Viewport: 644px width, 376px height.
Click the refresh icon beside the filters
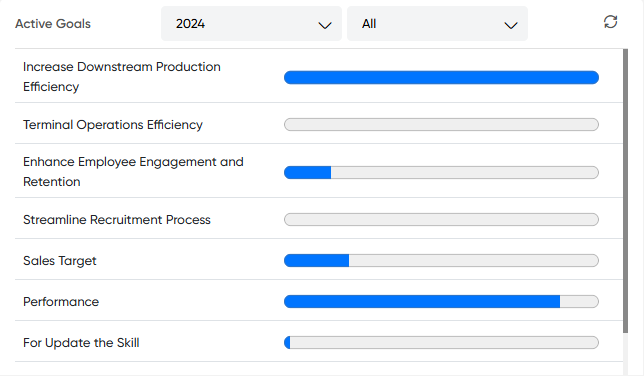[610, 22]
